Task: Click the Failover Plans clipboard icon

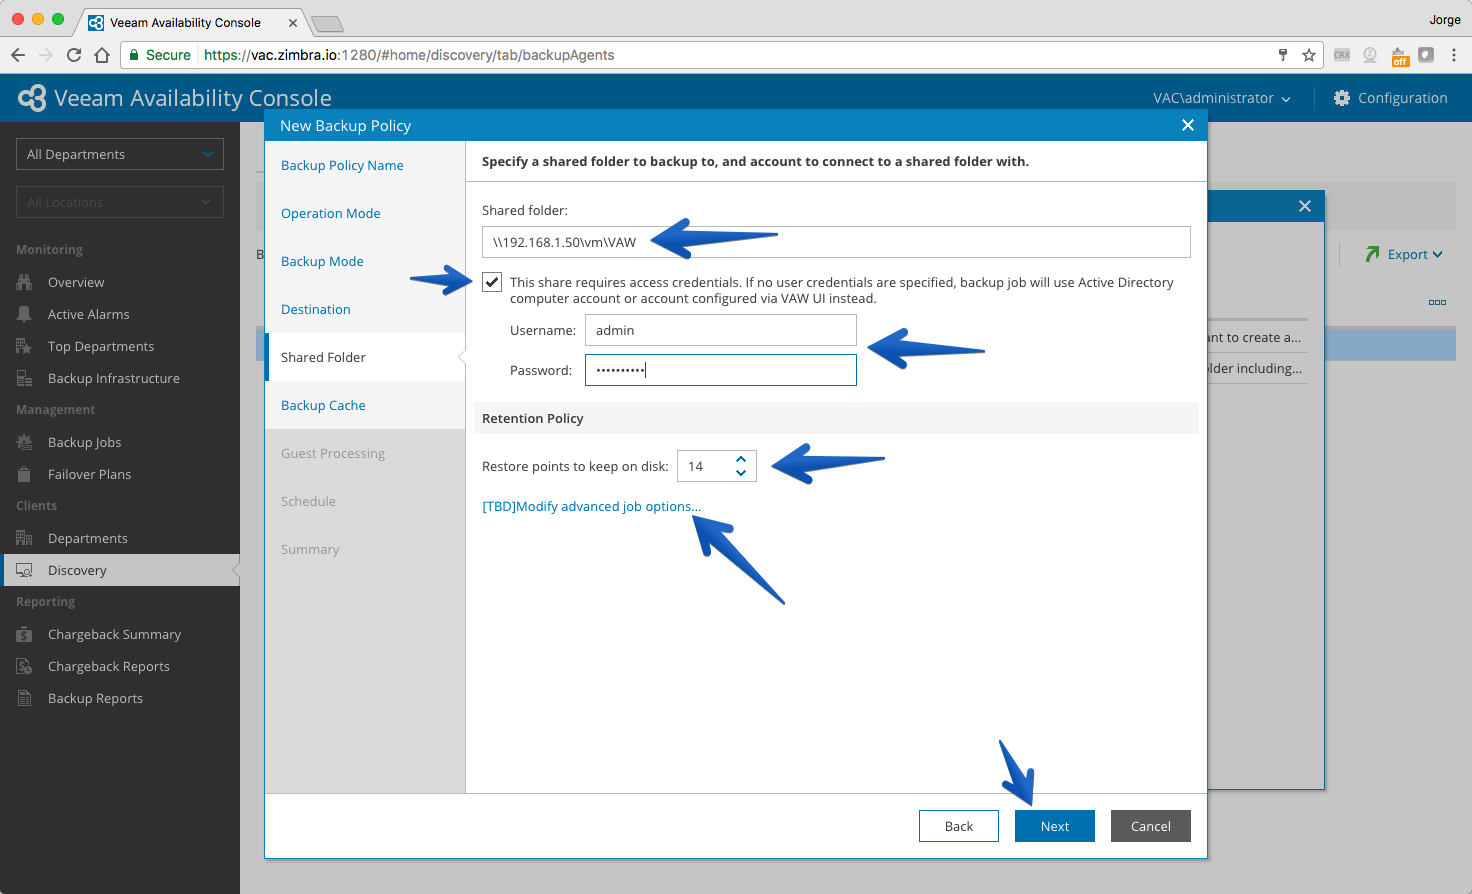Action: pos(24,474)
